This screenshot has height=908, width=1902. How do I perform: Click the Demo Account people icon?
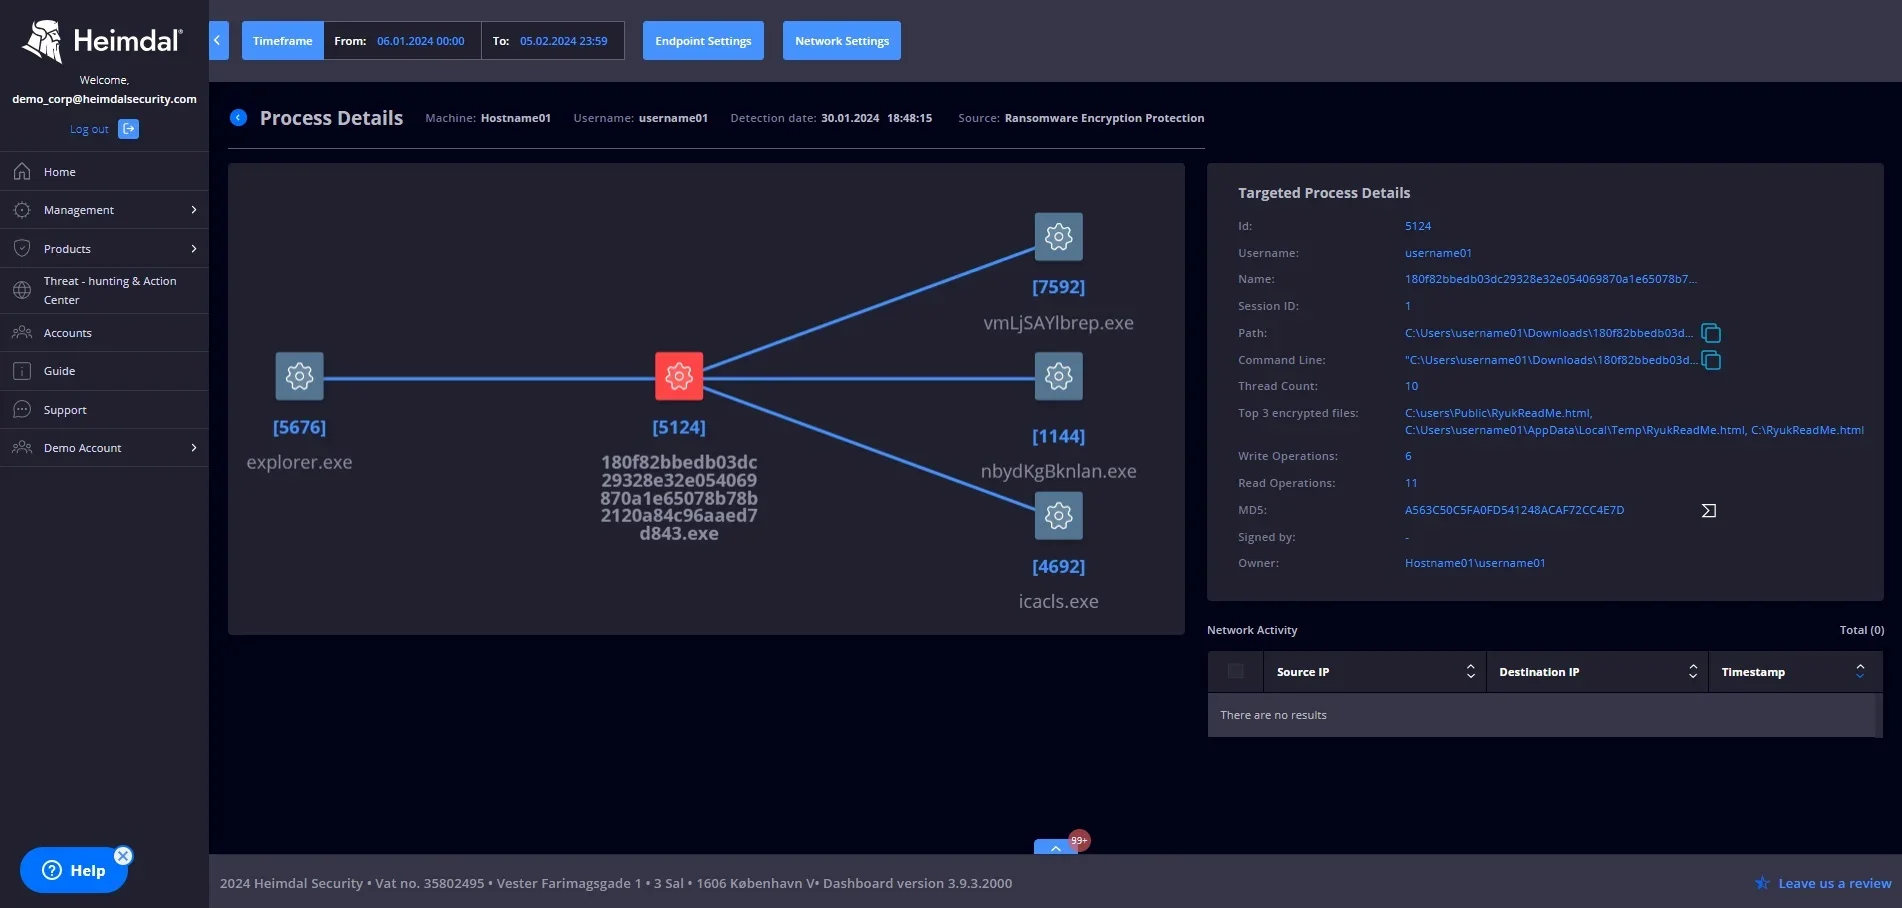pyautogui.click(x=22, y=448)
